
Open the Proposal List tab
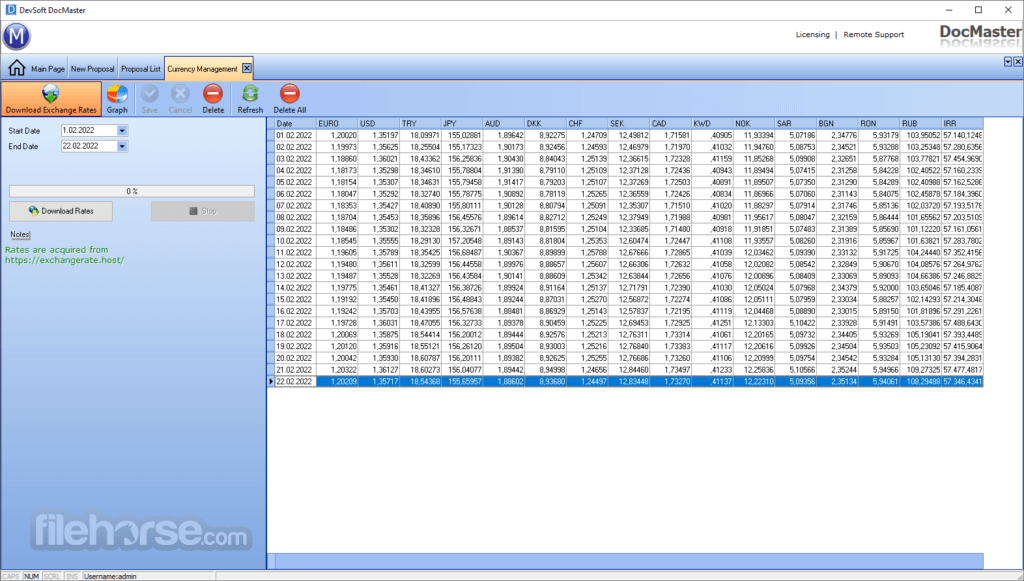pyautogui.click(x=140, y=69)
